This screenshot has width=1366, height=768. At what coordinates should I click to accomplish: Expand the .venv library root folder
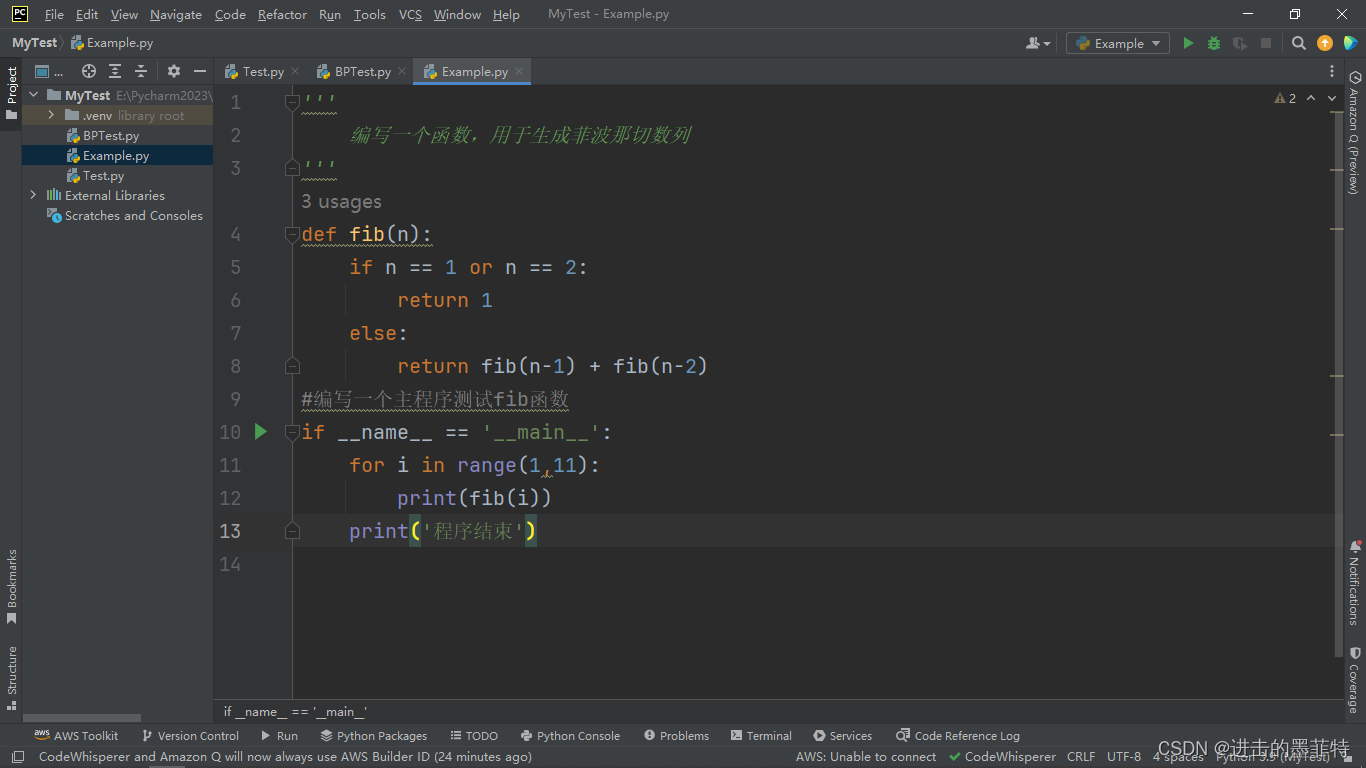[x=52, y=115]
